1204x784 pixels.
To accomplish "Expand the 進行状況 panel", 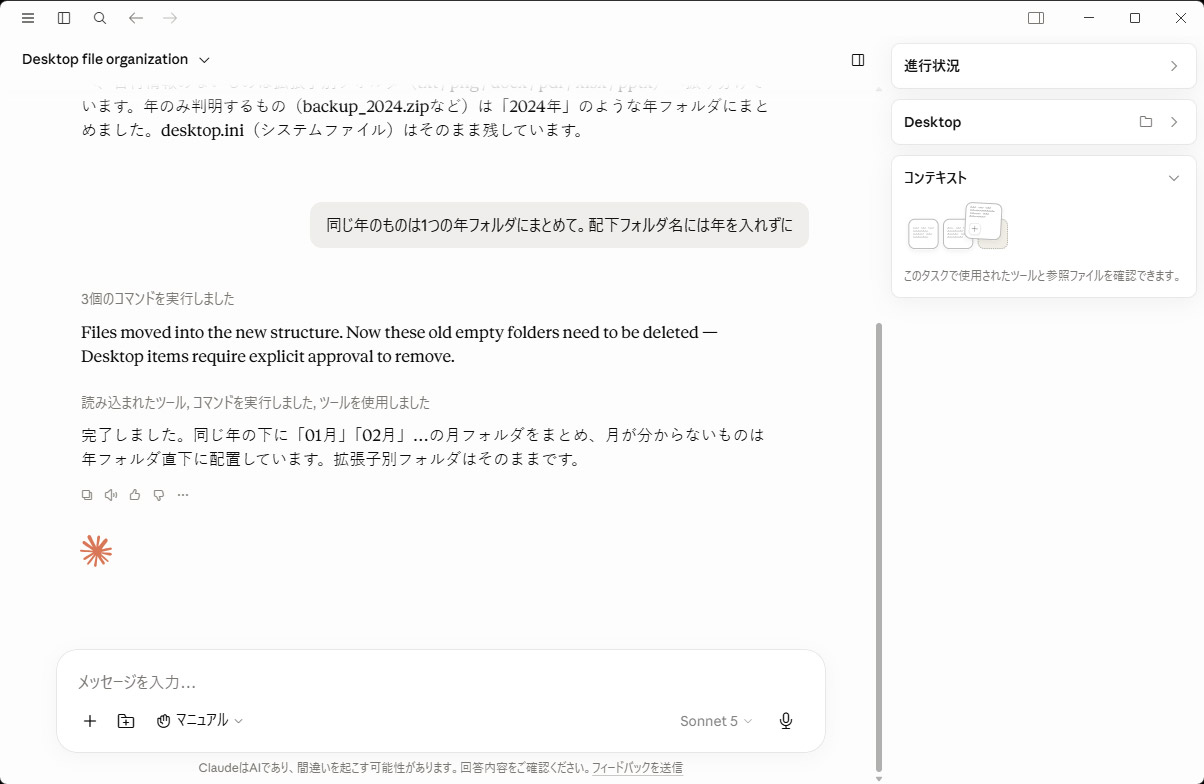I will coord(1044,66).
